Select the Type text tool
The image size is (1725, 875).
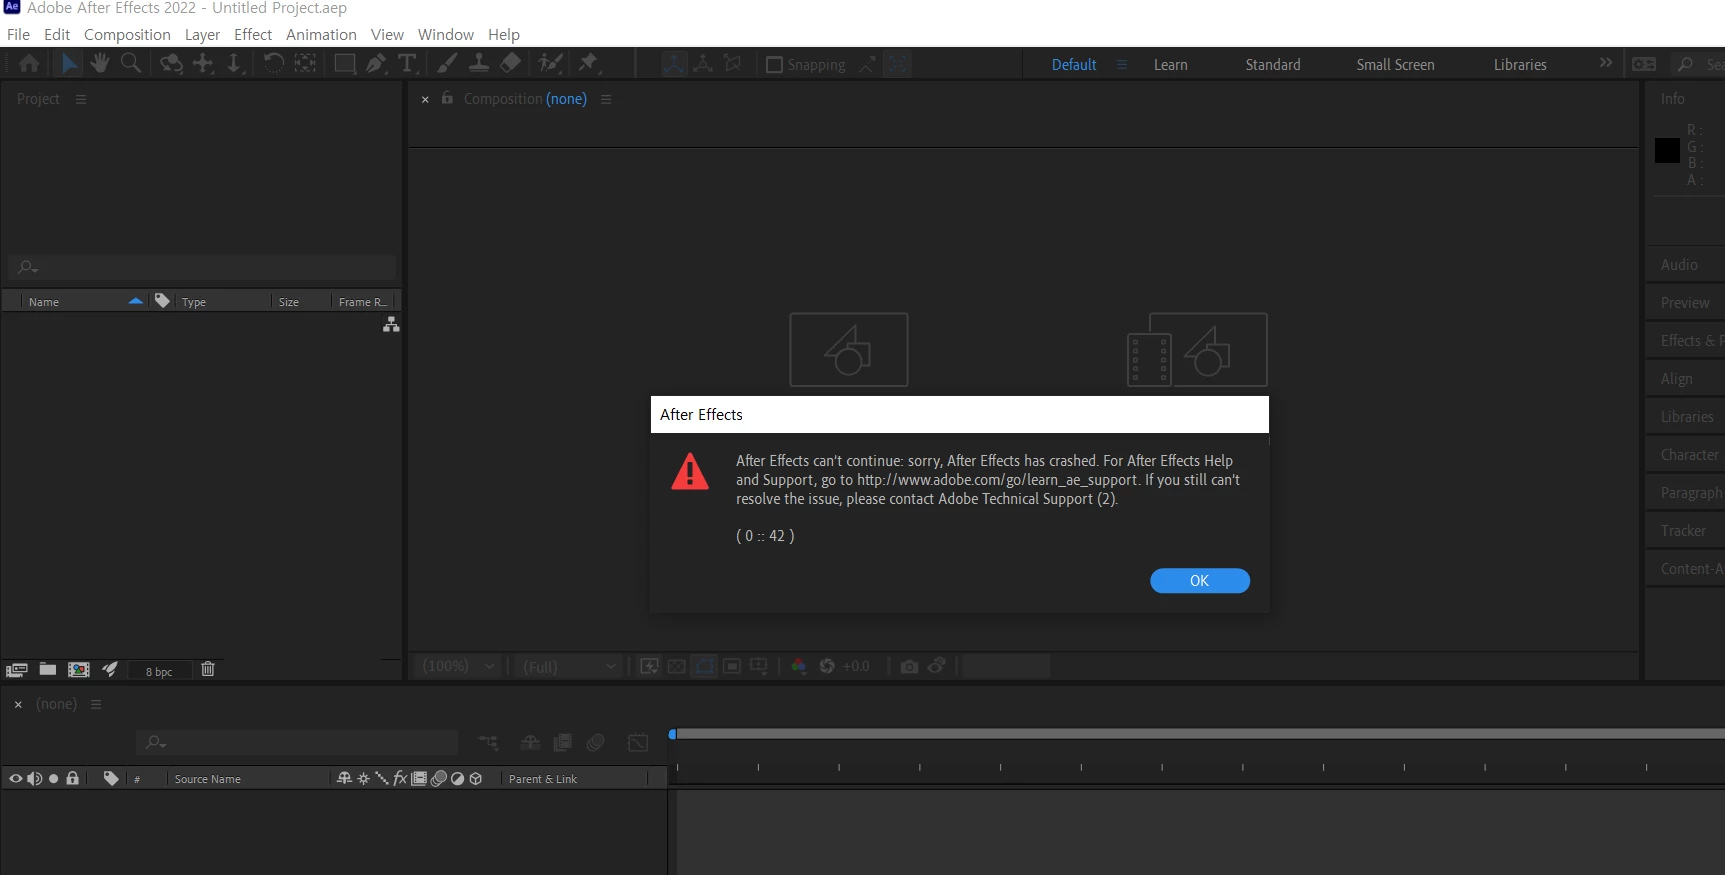click(407, 64)
